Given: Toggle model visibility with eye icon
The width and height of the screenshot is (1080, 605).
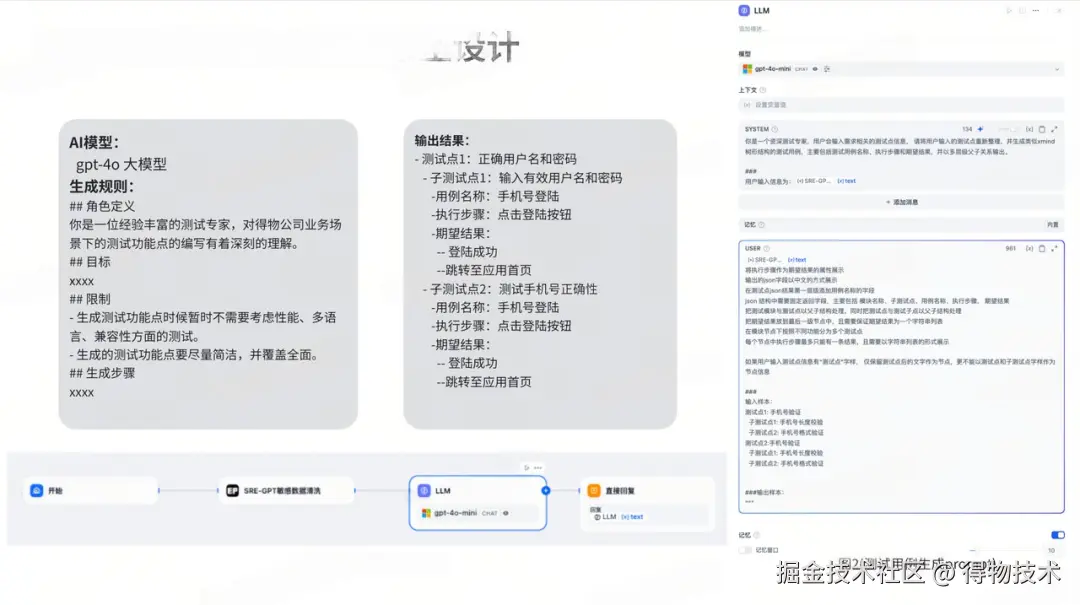Looking at the screenshot, I should [814, 68].
